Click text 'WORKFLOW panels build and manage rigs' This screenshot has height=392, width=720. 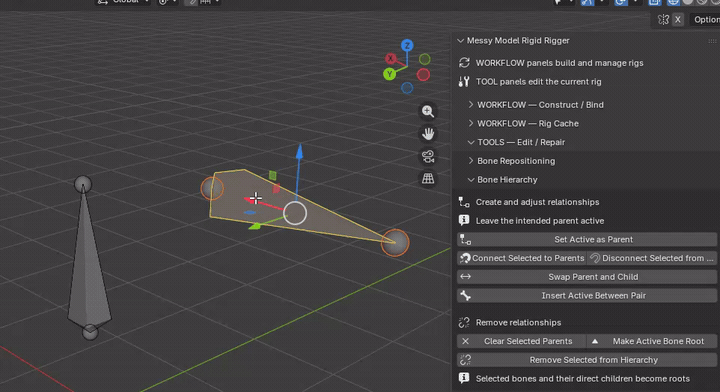[559, 63]
